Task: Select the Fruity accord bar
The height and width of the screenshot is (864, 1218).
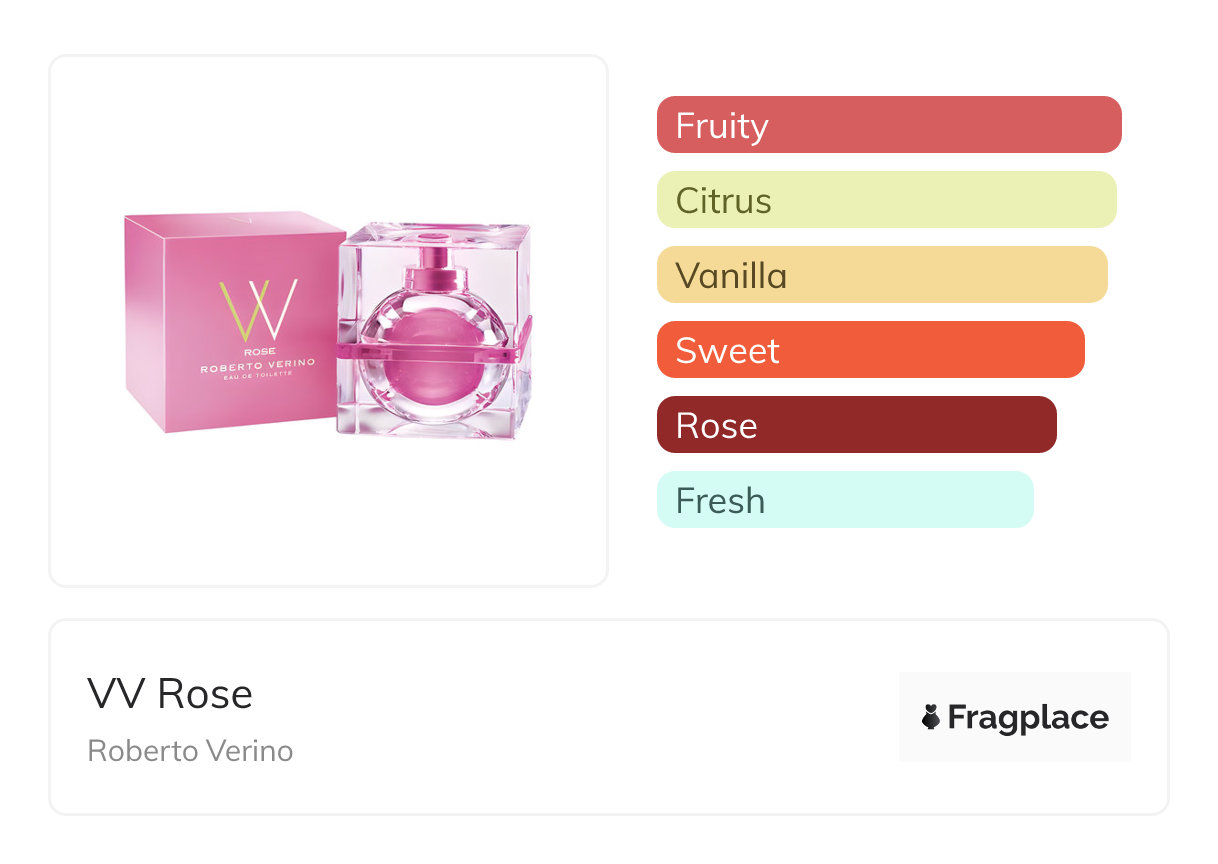Action: [x=888, y=125]
